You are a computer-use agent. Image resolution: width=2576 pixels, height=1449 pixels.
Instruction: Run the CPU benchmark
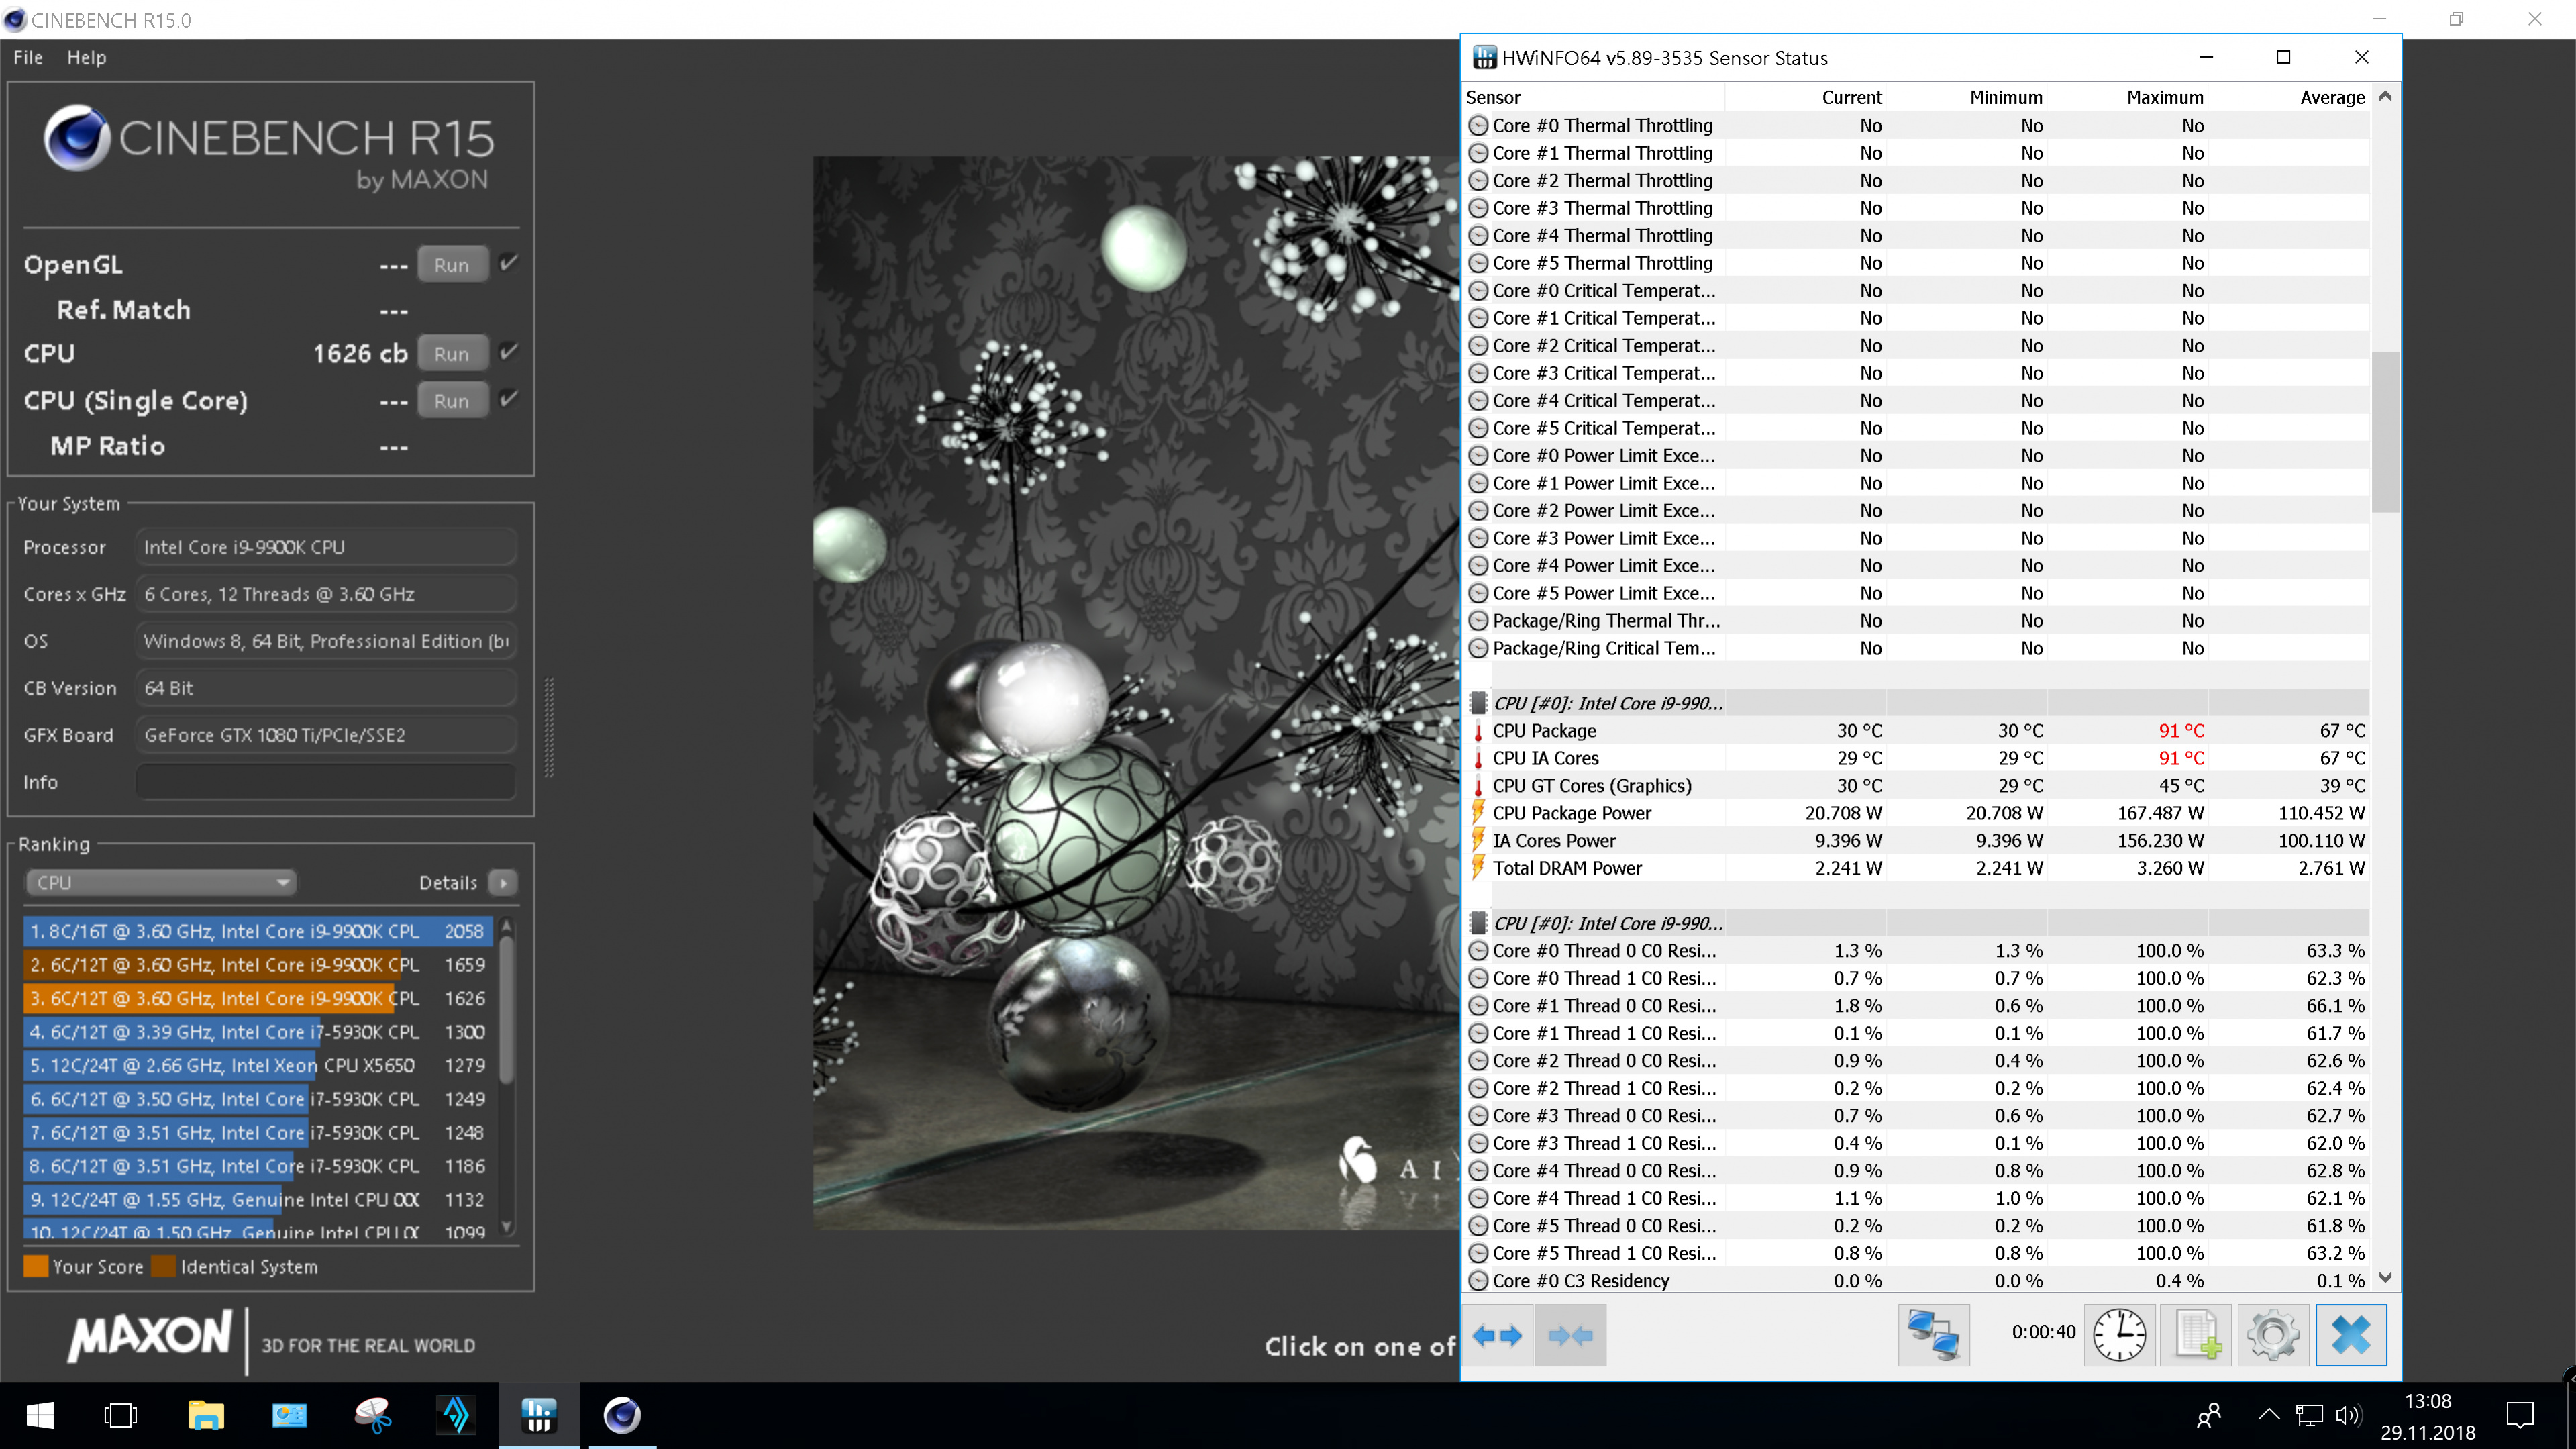click(x=452, y=354)
